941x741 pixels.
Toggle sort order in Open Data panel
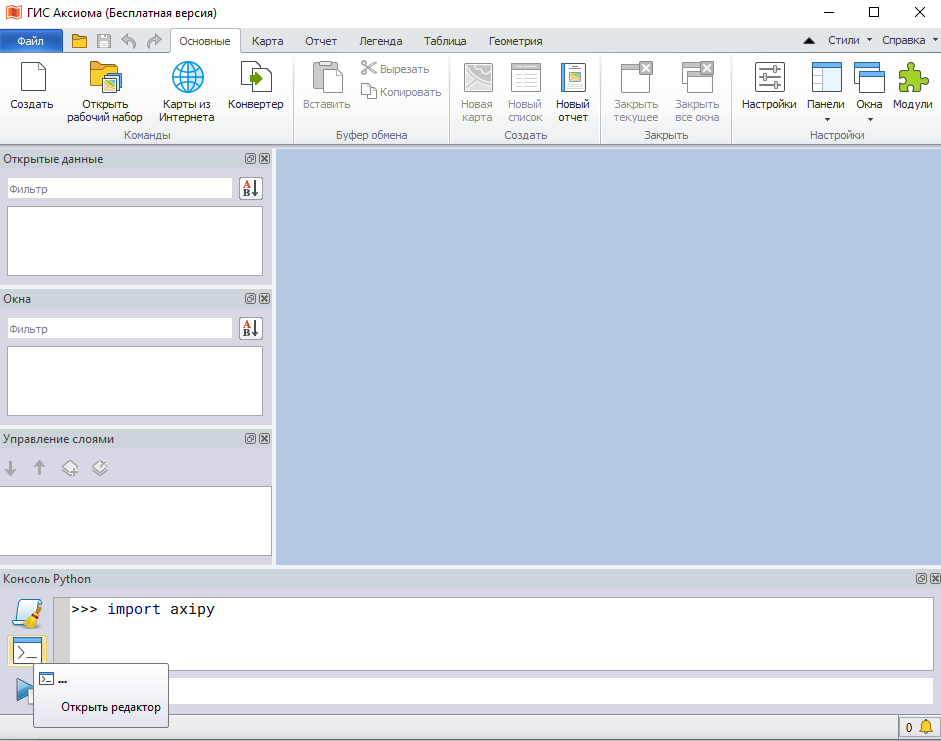(x=250, y=189)
